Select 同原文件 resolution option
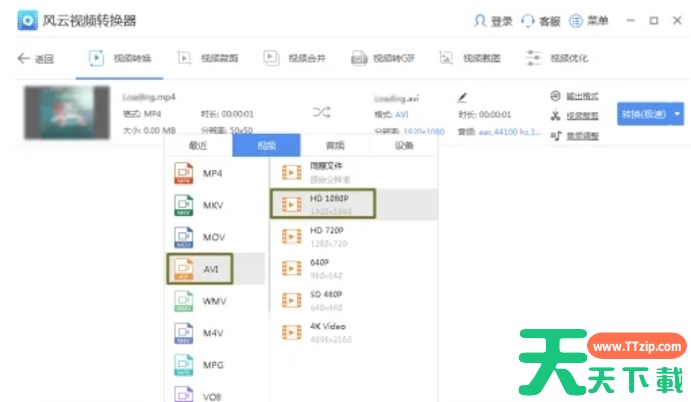Screen dimensions: 691x402 354,172
